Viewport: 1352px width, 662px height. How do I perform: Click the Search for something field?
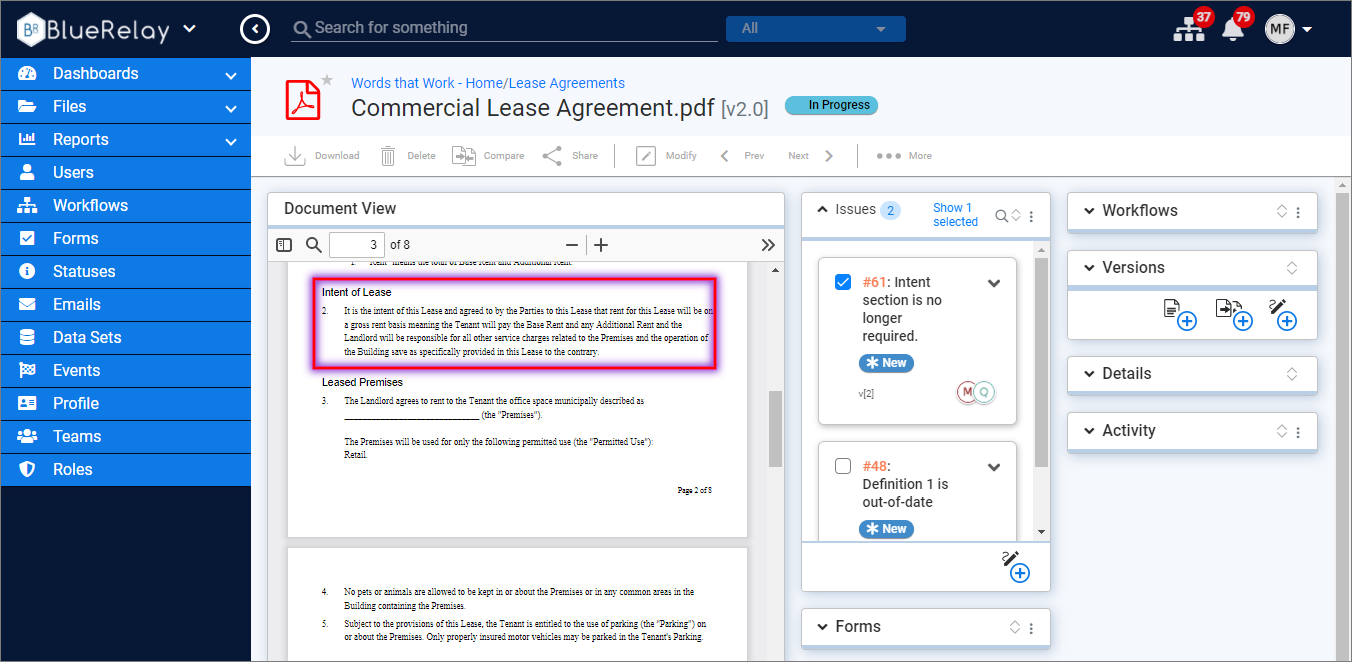click(x=505, y=28)
